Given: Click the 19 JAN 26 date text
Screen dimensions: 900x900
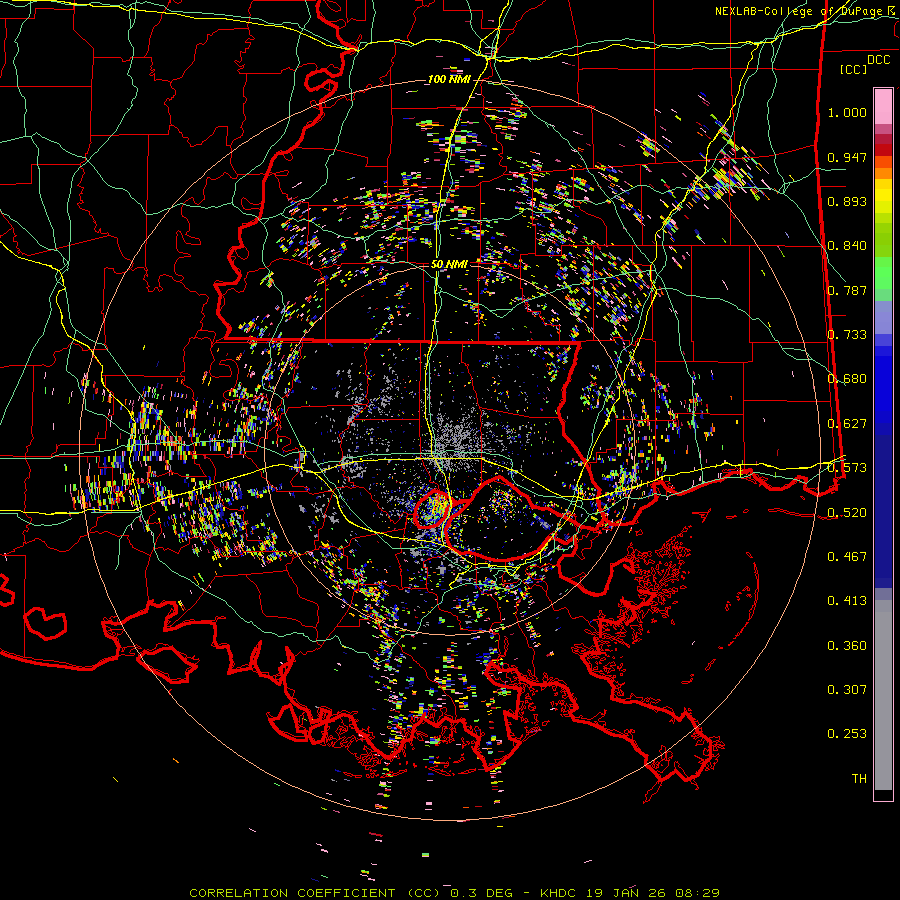Looking at the screenshot, I should coord(626,893).
